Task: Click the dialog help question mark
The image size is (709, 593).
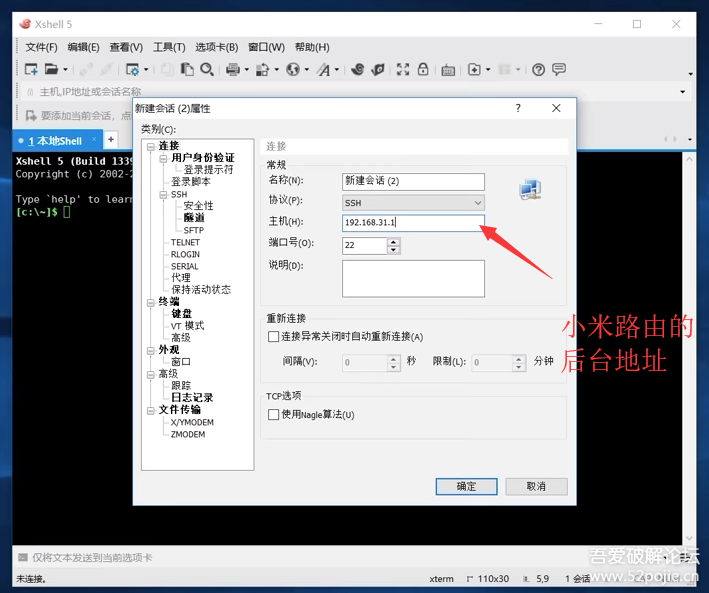Action: (x=518, y=108)
